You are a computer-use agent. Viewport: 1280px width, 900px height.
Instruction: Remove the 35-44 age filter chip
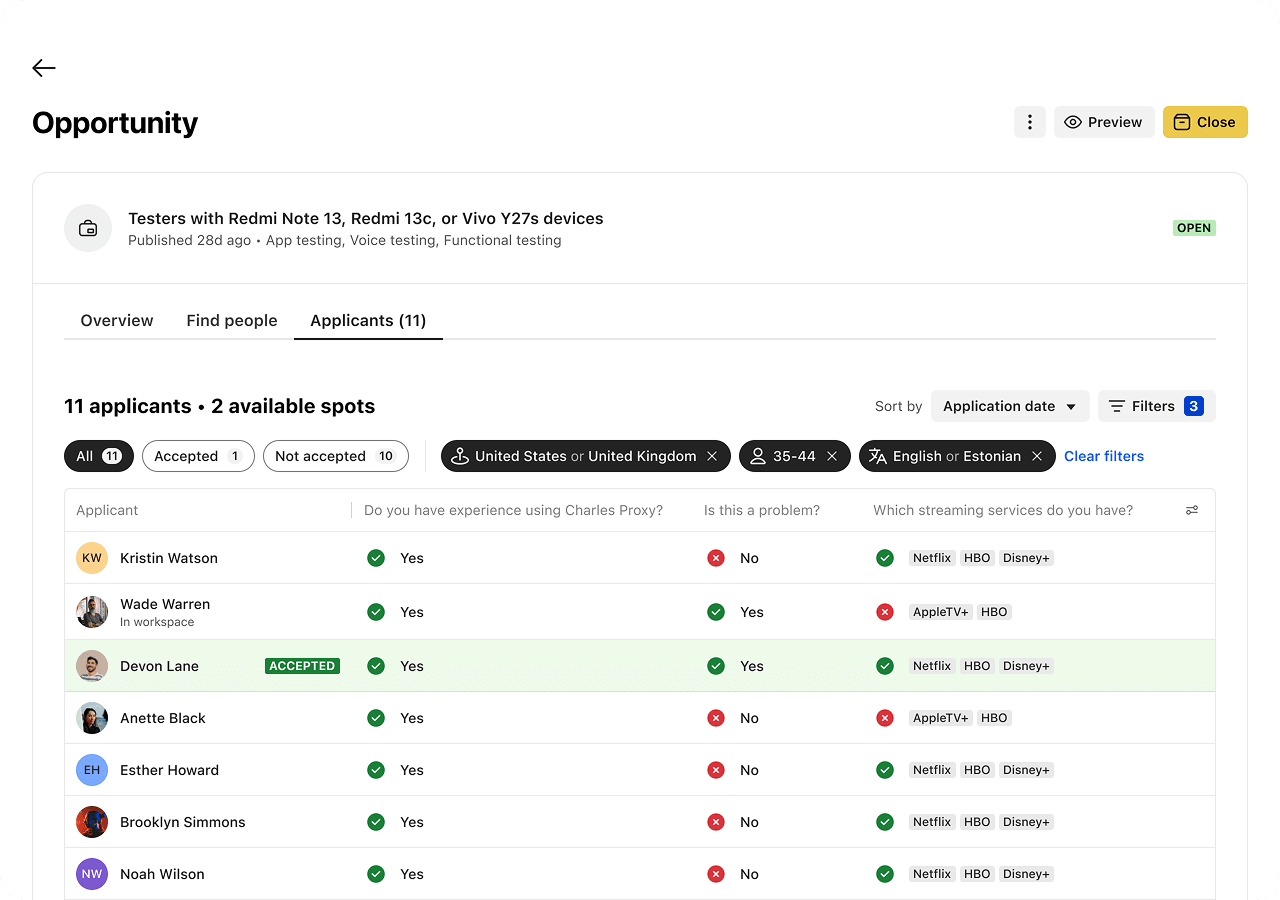point(832,456)
